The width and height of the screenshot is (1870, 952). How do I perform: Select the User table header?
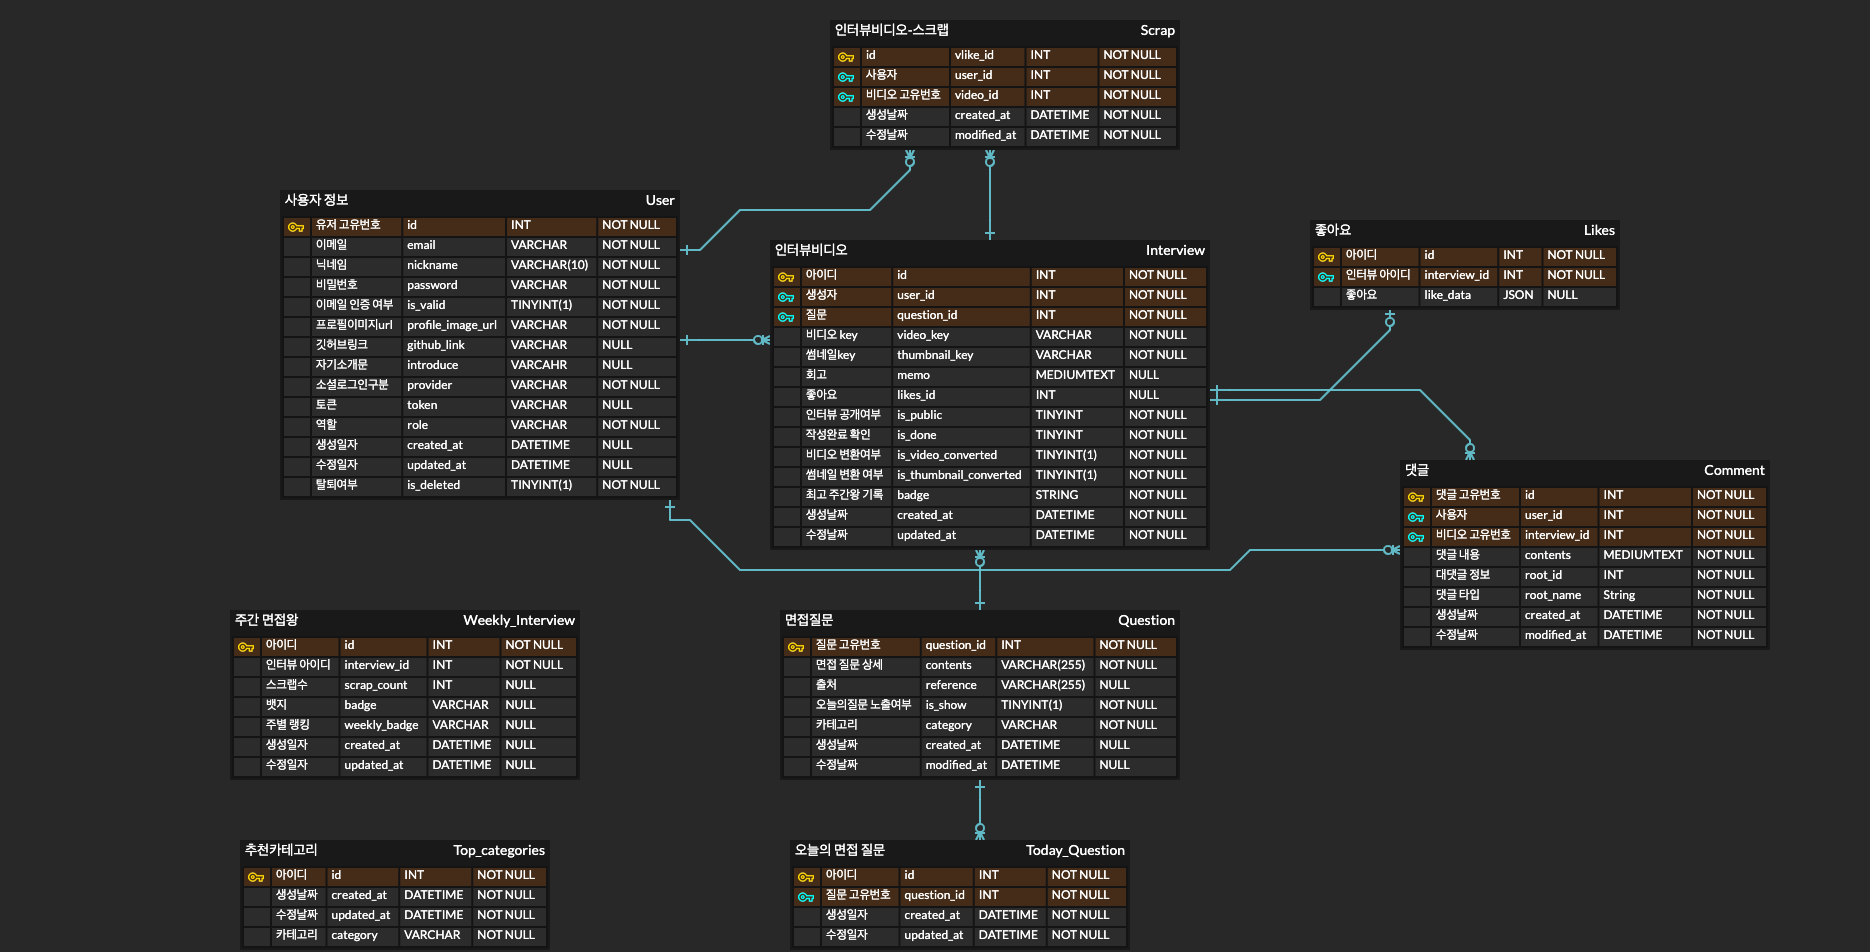pyautogui.click(x=480, y=200)
